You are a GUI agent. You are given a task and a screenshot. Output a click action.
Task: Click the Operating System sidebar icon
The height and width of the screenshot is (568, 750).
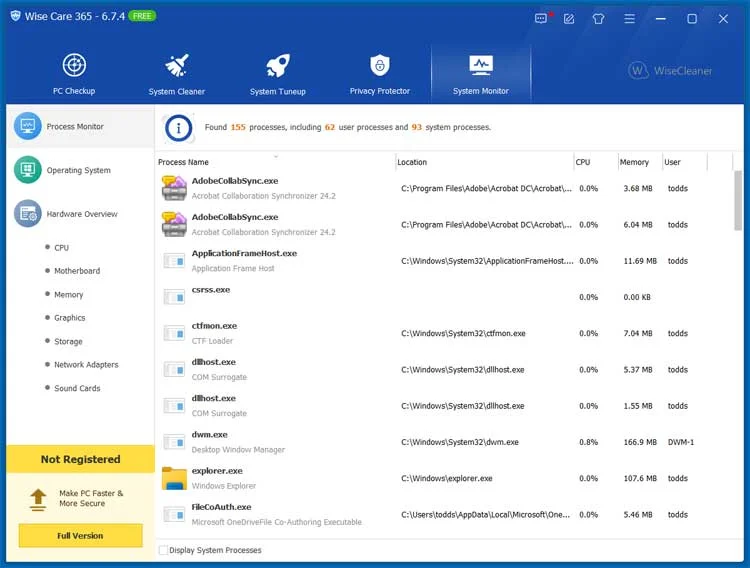click(28, 170)
